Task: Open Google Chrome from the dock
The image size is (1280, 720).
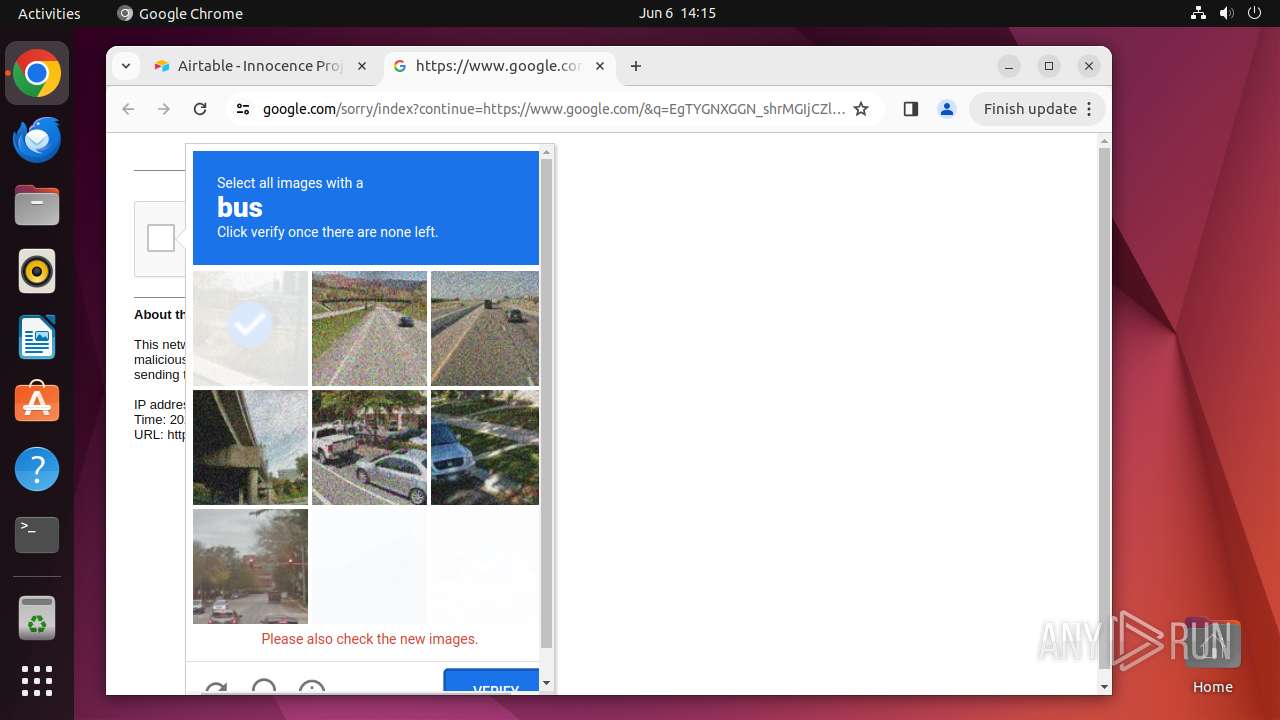Action: point(37,73)
